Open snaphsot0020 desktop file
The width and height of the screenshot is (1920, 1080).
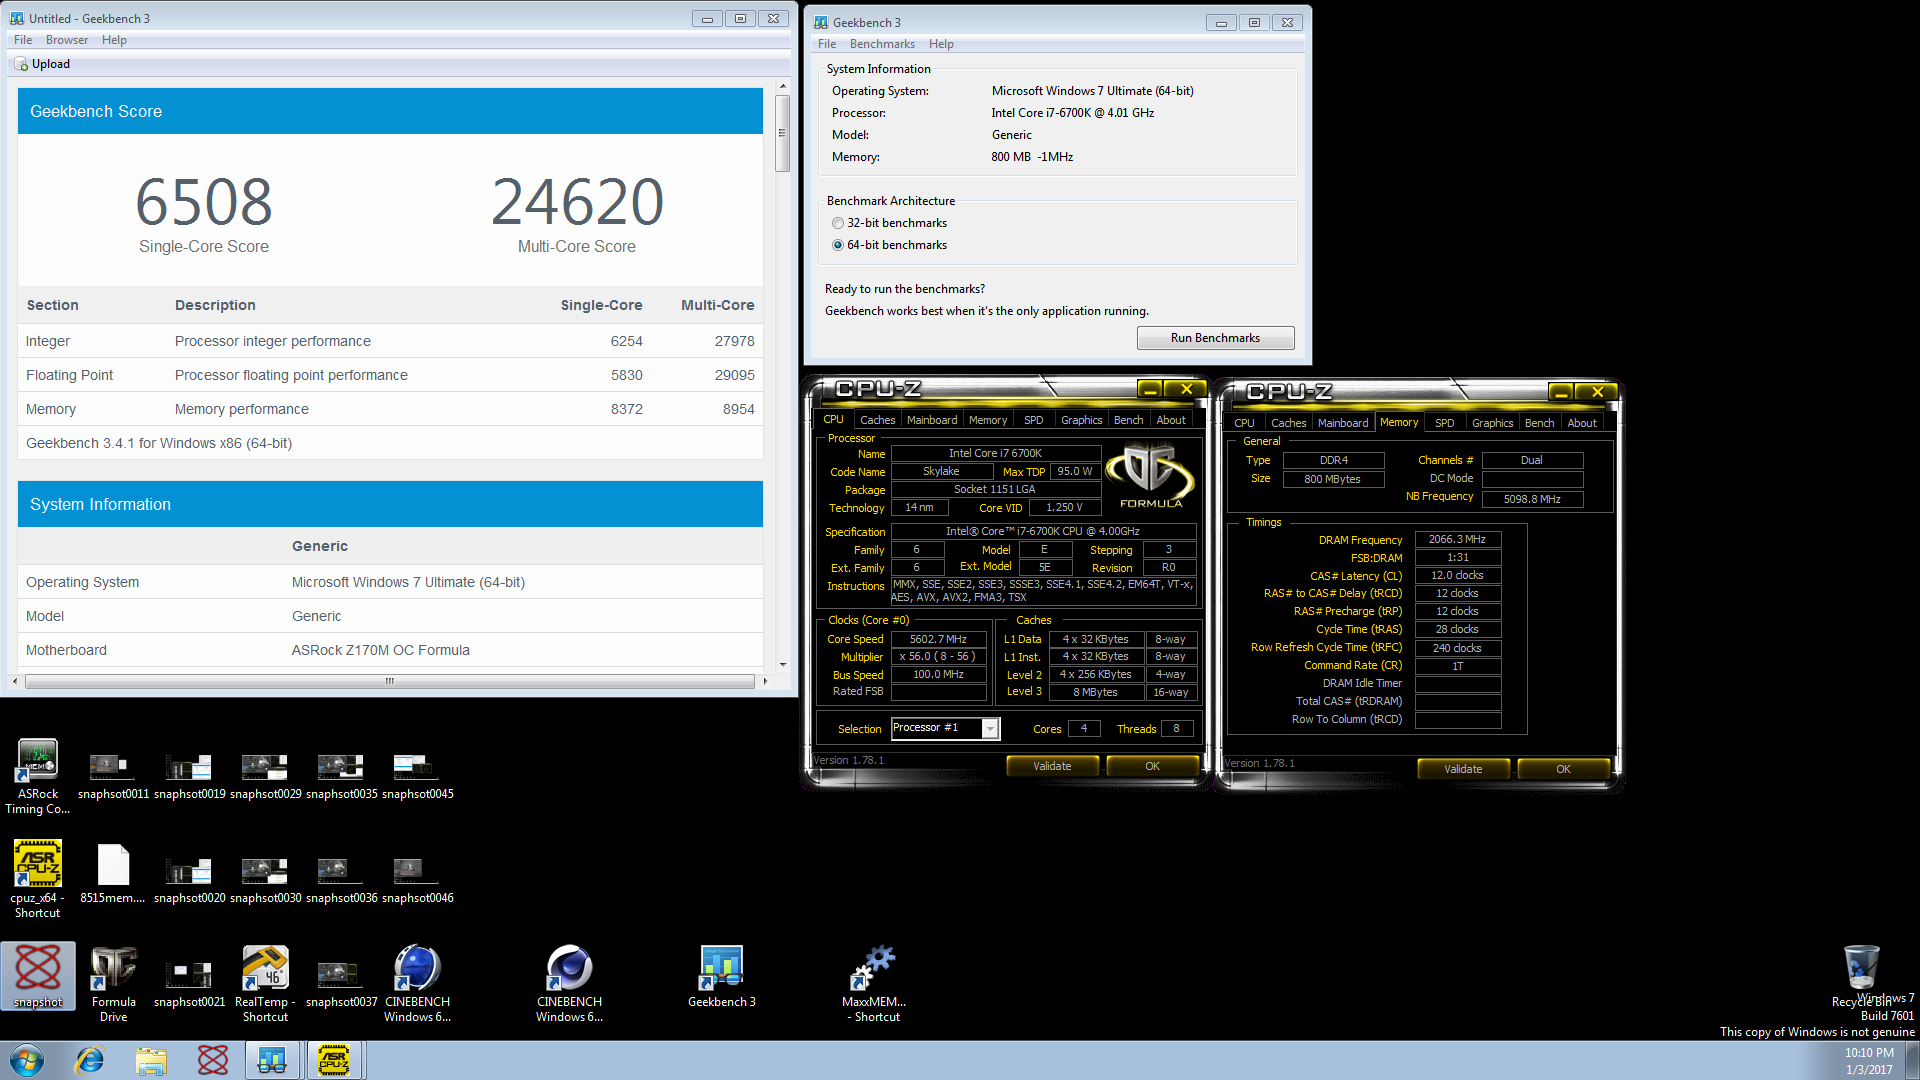[189, 881]
